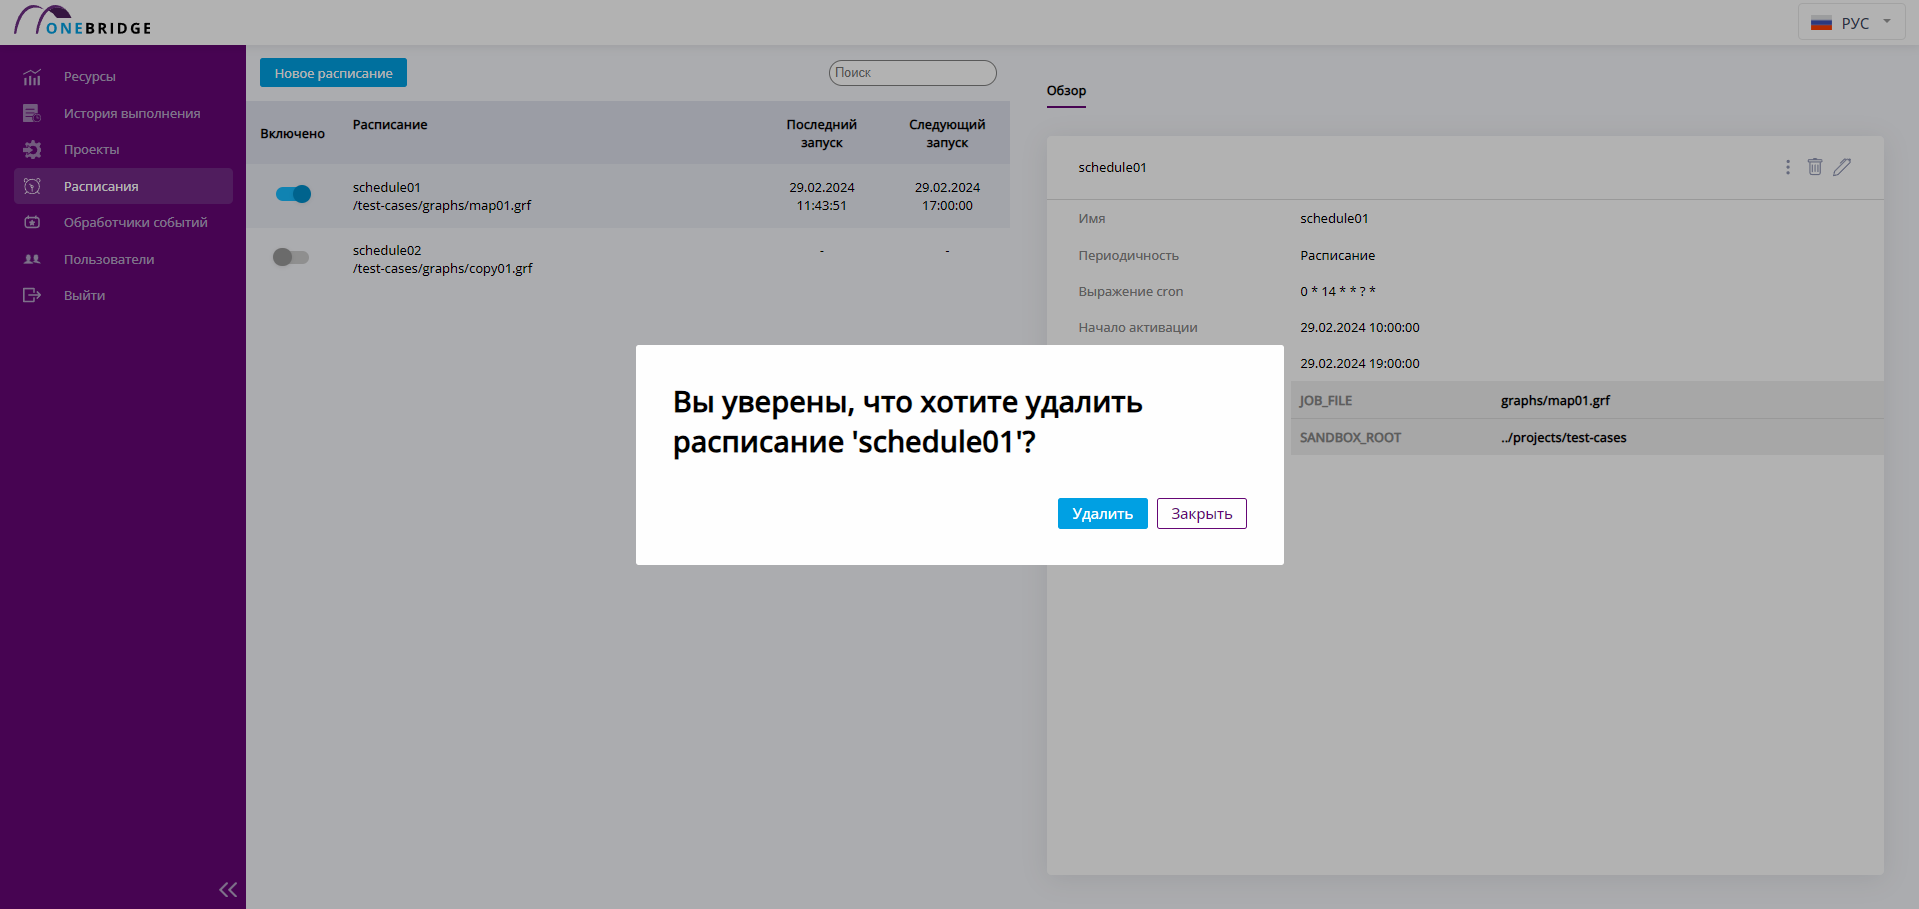
Task: Click activation start 29.02.2024 10:00:00
Action: click(x=1360, y=327)
